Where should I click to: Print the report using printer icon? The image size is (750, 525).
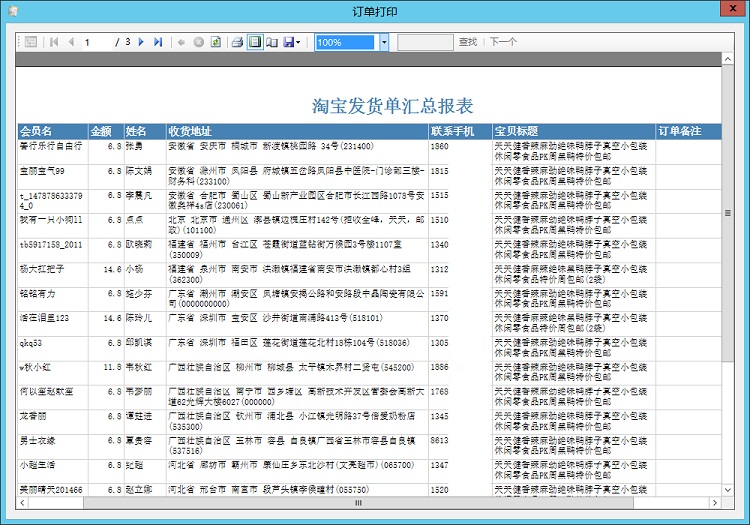click(237, 42)
